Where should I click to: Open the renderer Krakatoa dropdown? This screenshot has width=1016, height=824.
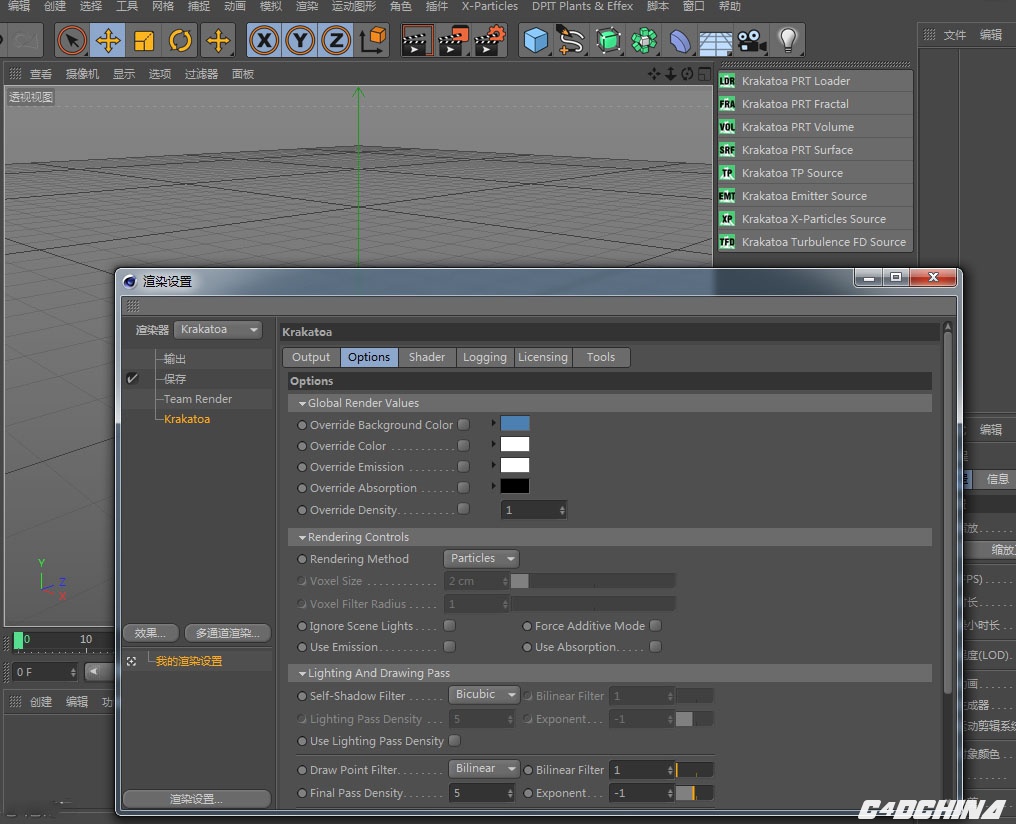coord(218,329)
